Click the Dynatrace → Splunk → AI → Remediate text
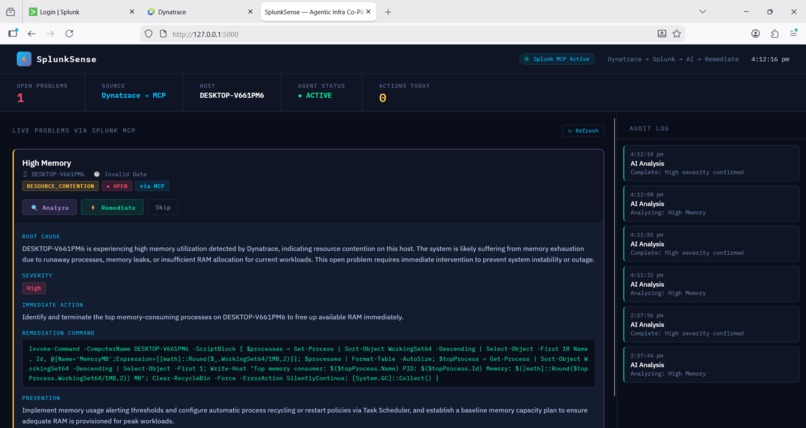 coord(673,59)
